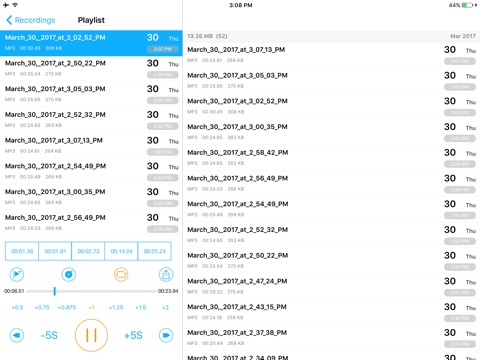The height and width of the screenshot is (360, 480).
Task: Set playback speed to x1
Action: coord(91,307)
